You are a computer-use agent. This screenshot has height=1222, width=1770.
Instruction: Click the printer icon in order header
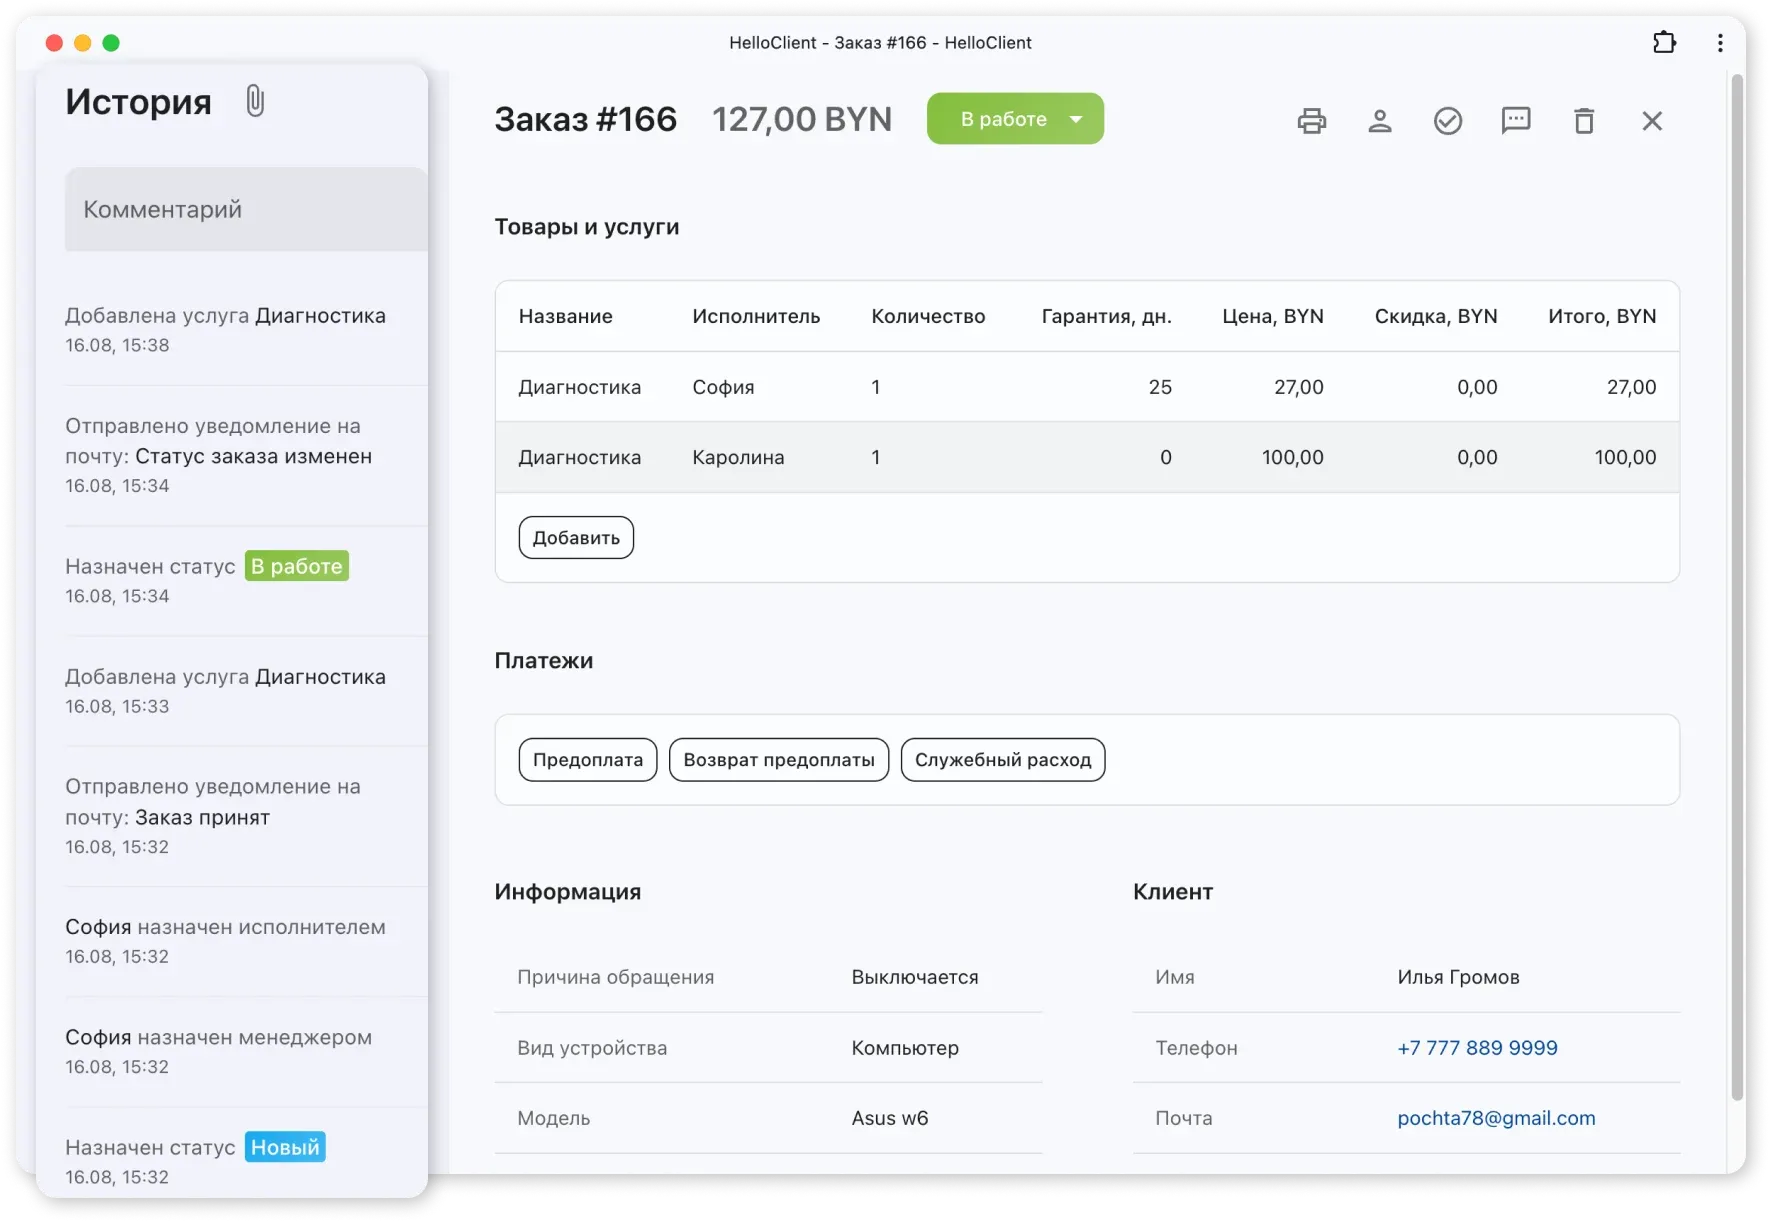(x=1311, y=121)
